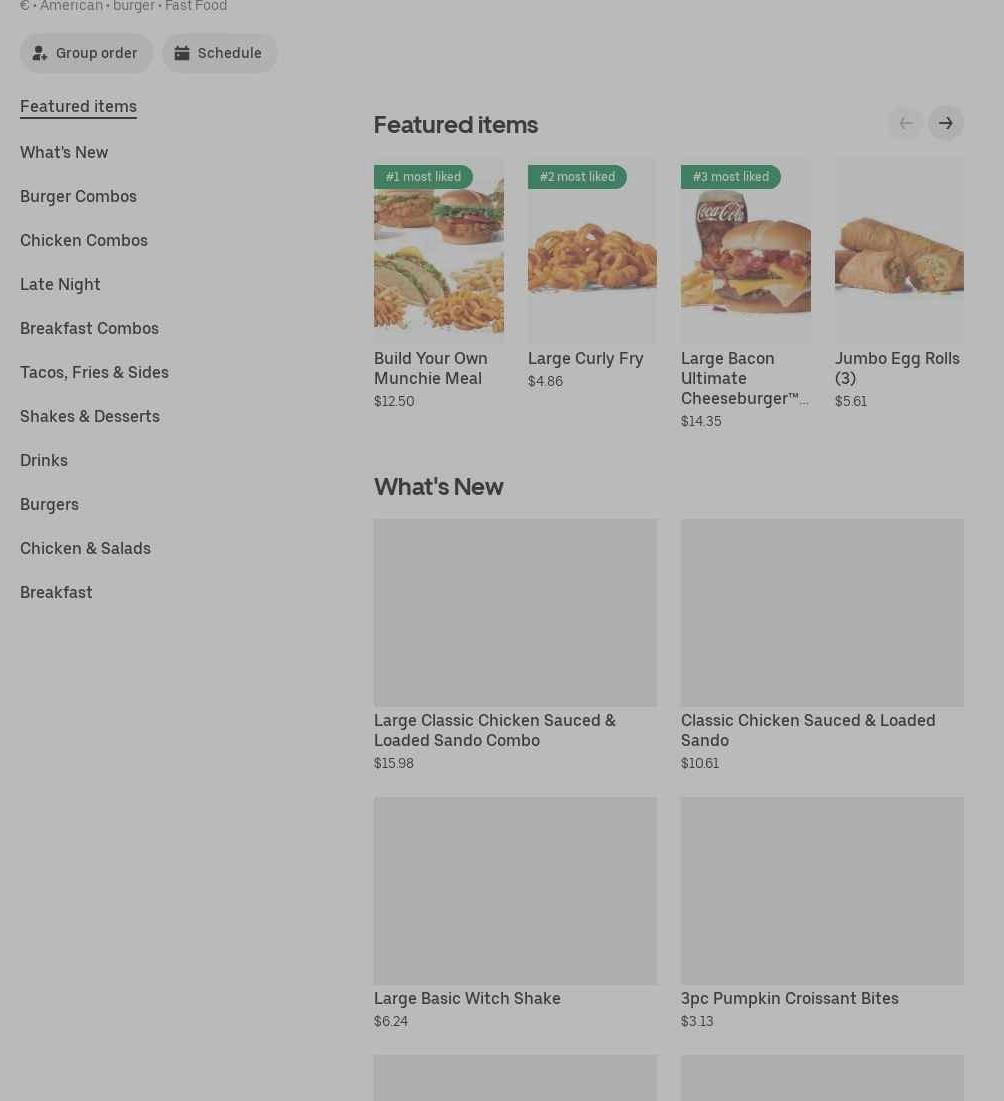Jump to the What's New menu section
The width and height of the screenshot is (1004, 1101).
point(64,152)
